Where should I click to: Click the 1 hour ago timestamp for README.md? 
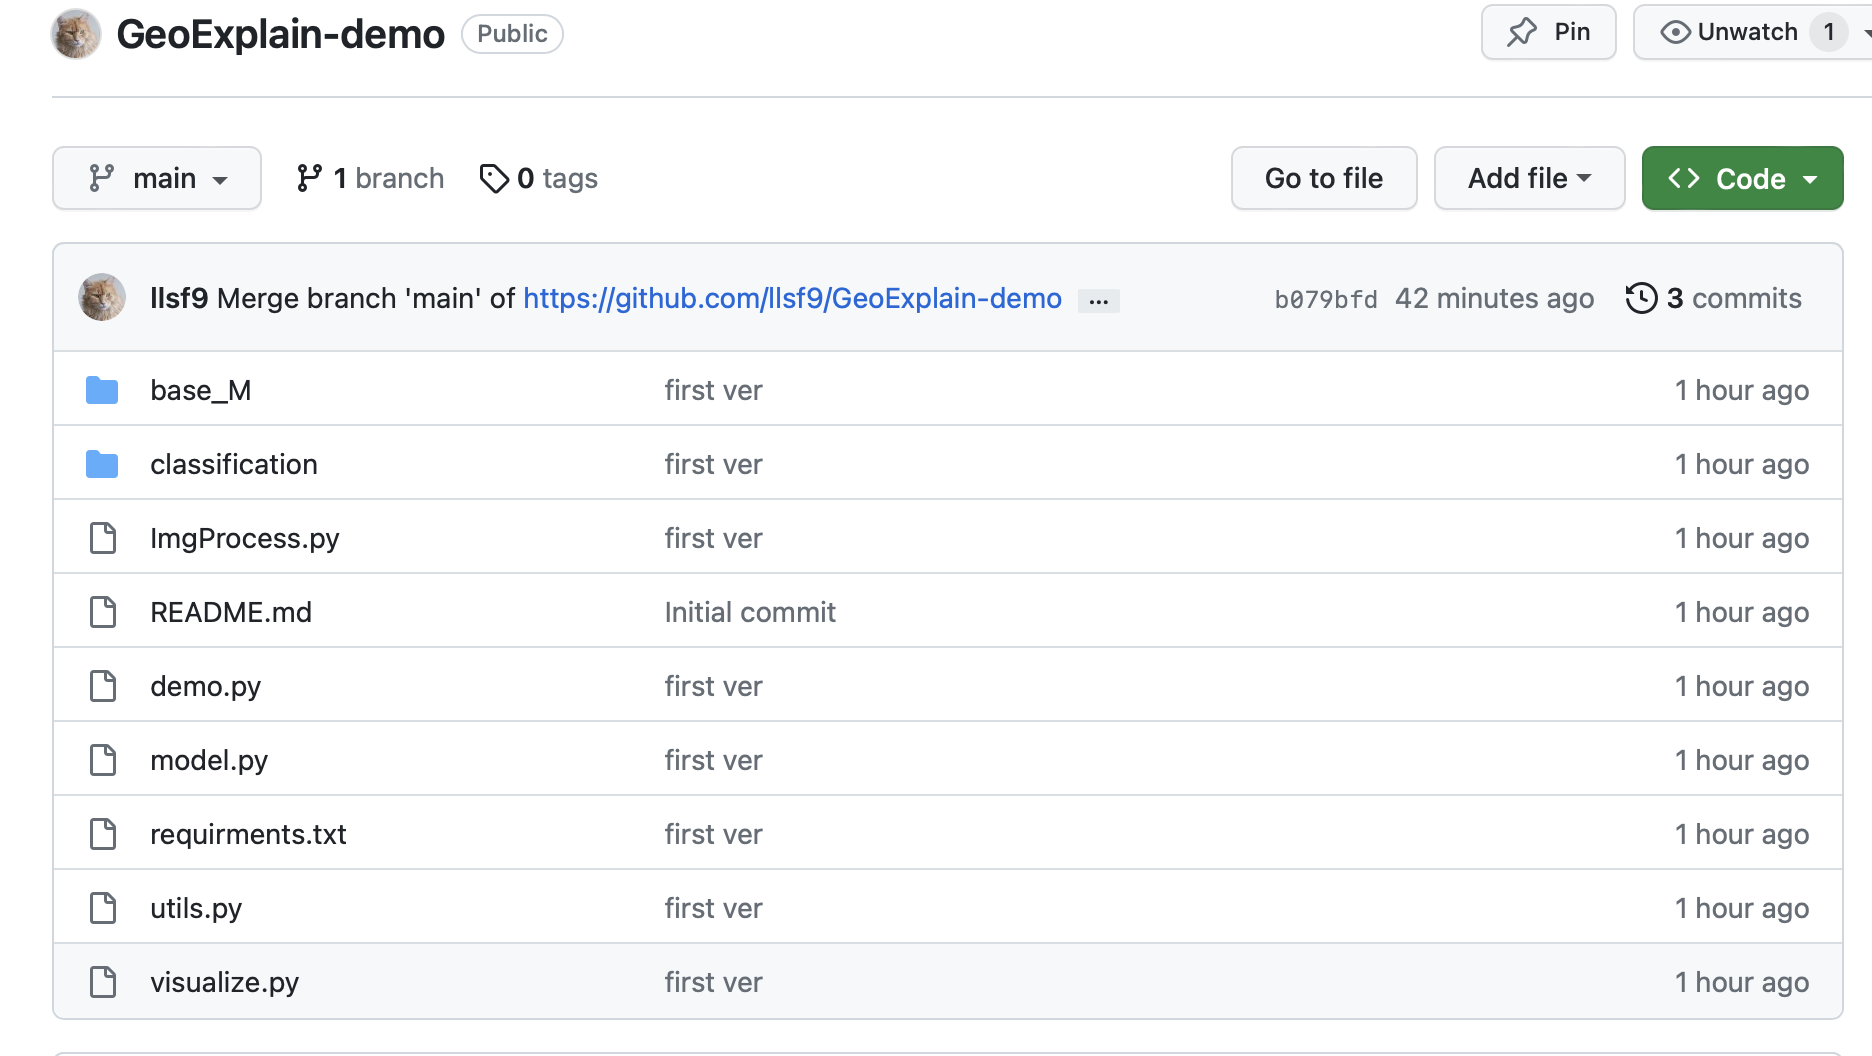pos(1742,612)
